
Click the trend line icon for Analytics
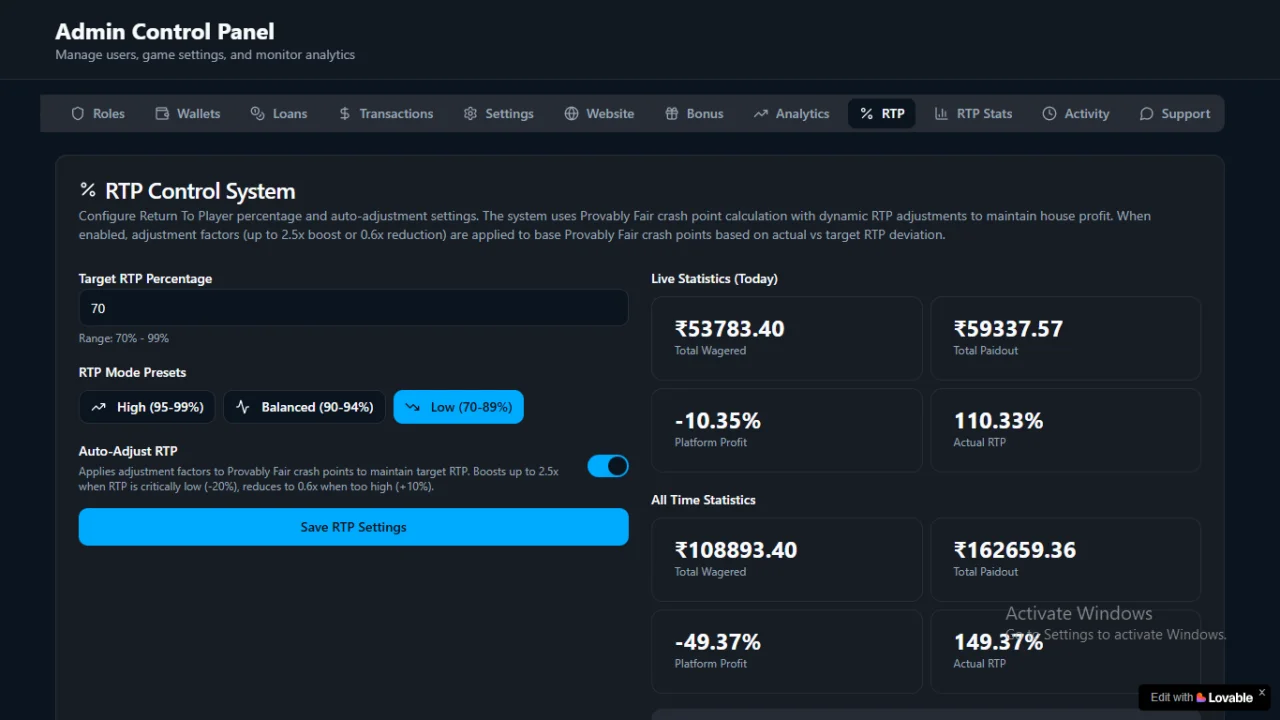[x=761, y=114]
